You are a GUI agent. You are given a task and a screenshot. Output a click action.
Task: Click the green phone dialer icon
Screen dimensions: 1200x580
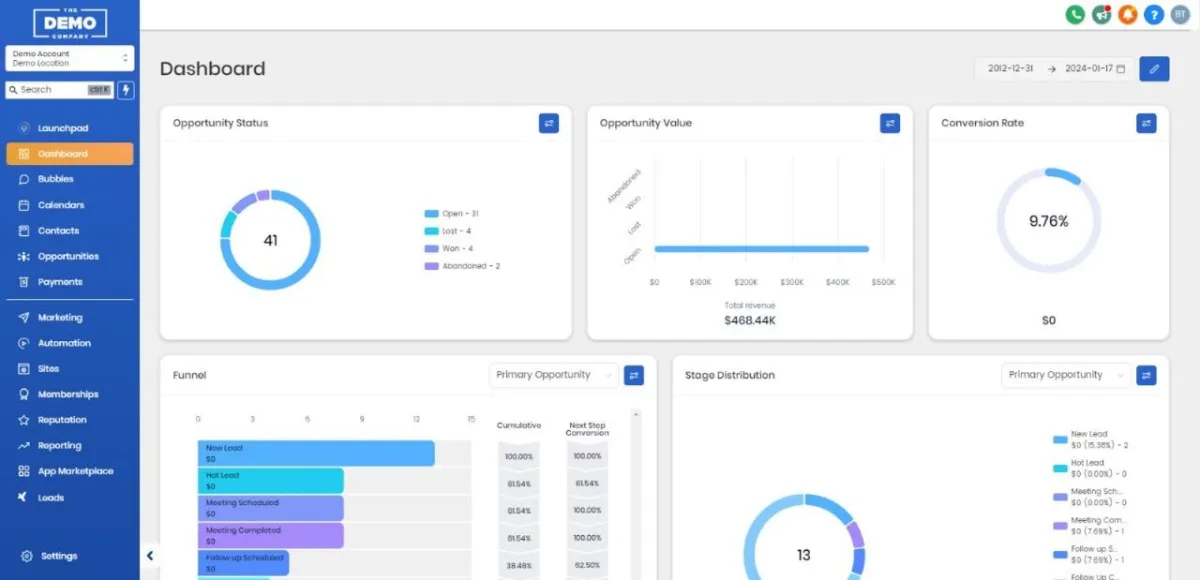click(x=1075, y=15)
